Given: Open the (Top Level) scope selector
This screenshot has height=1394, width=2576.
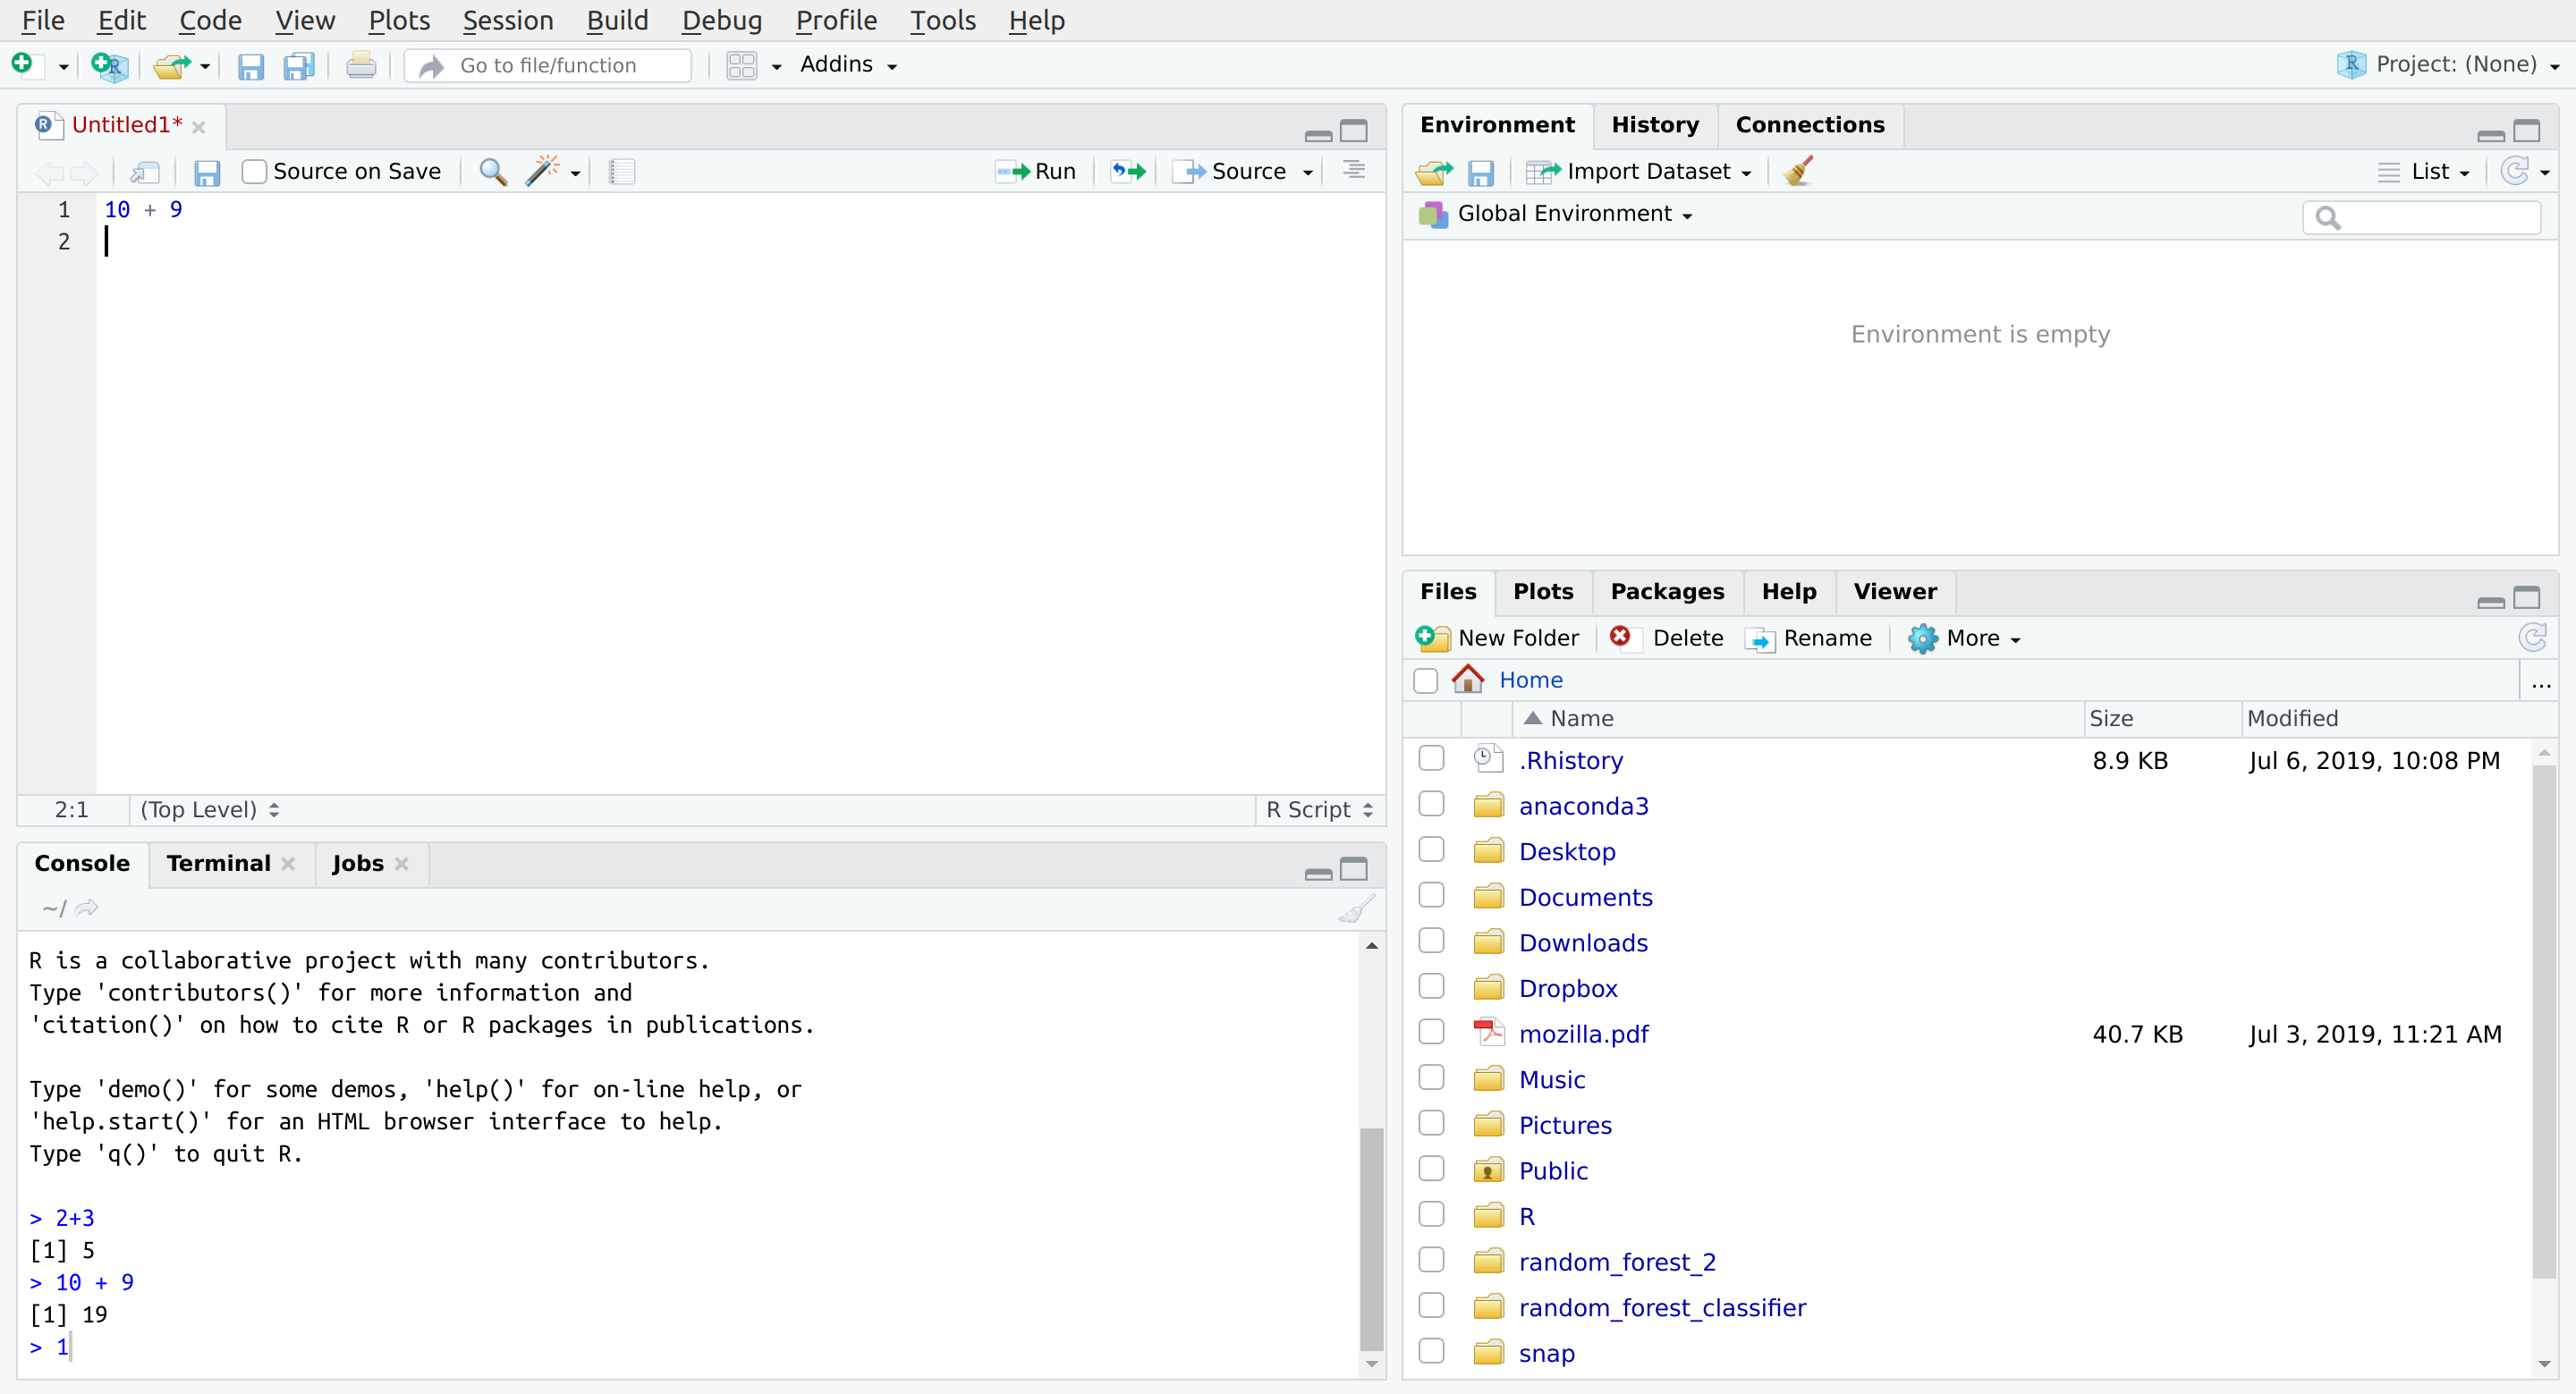Looking at the screenshot, I should coord(209,810).
